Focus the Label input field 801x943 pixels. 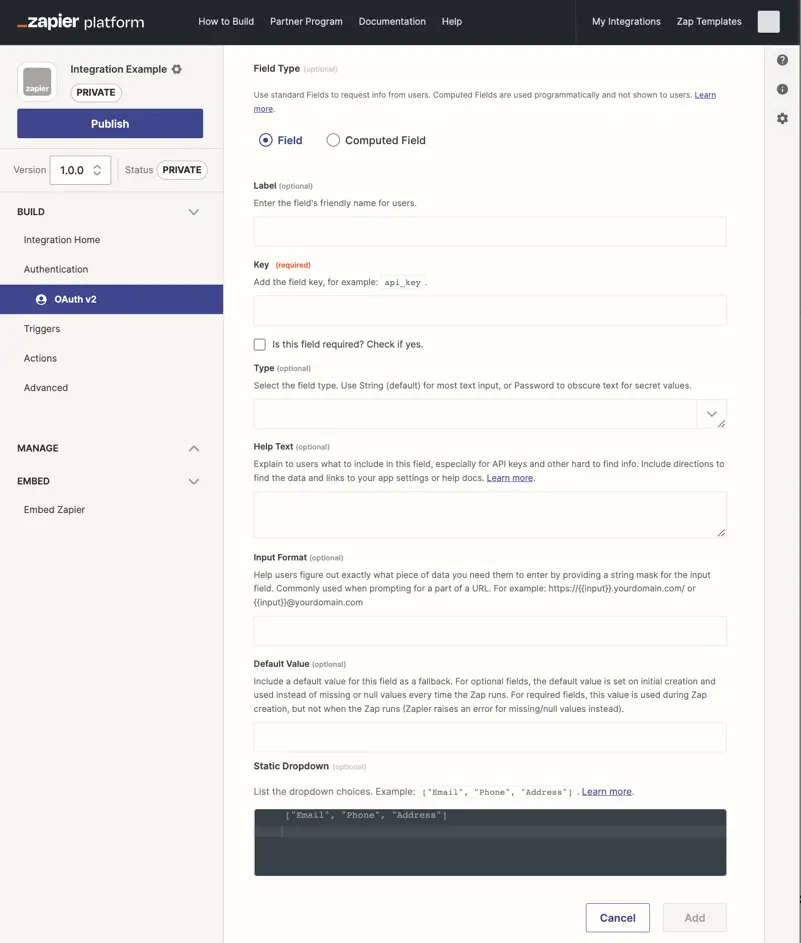490,232
